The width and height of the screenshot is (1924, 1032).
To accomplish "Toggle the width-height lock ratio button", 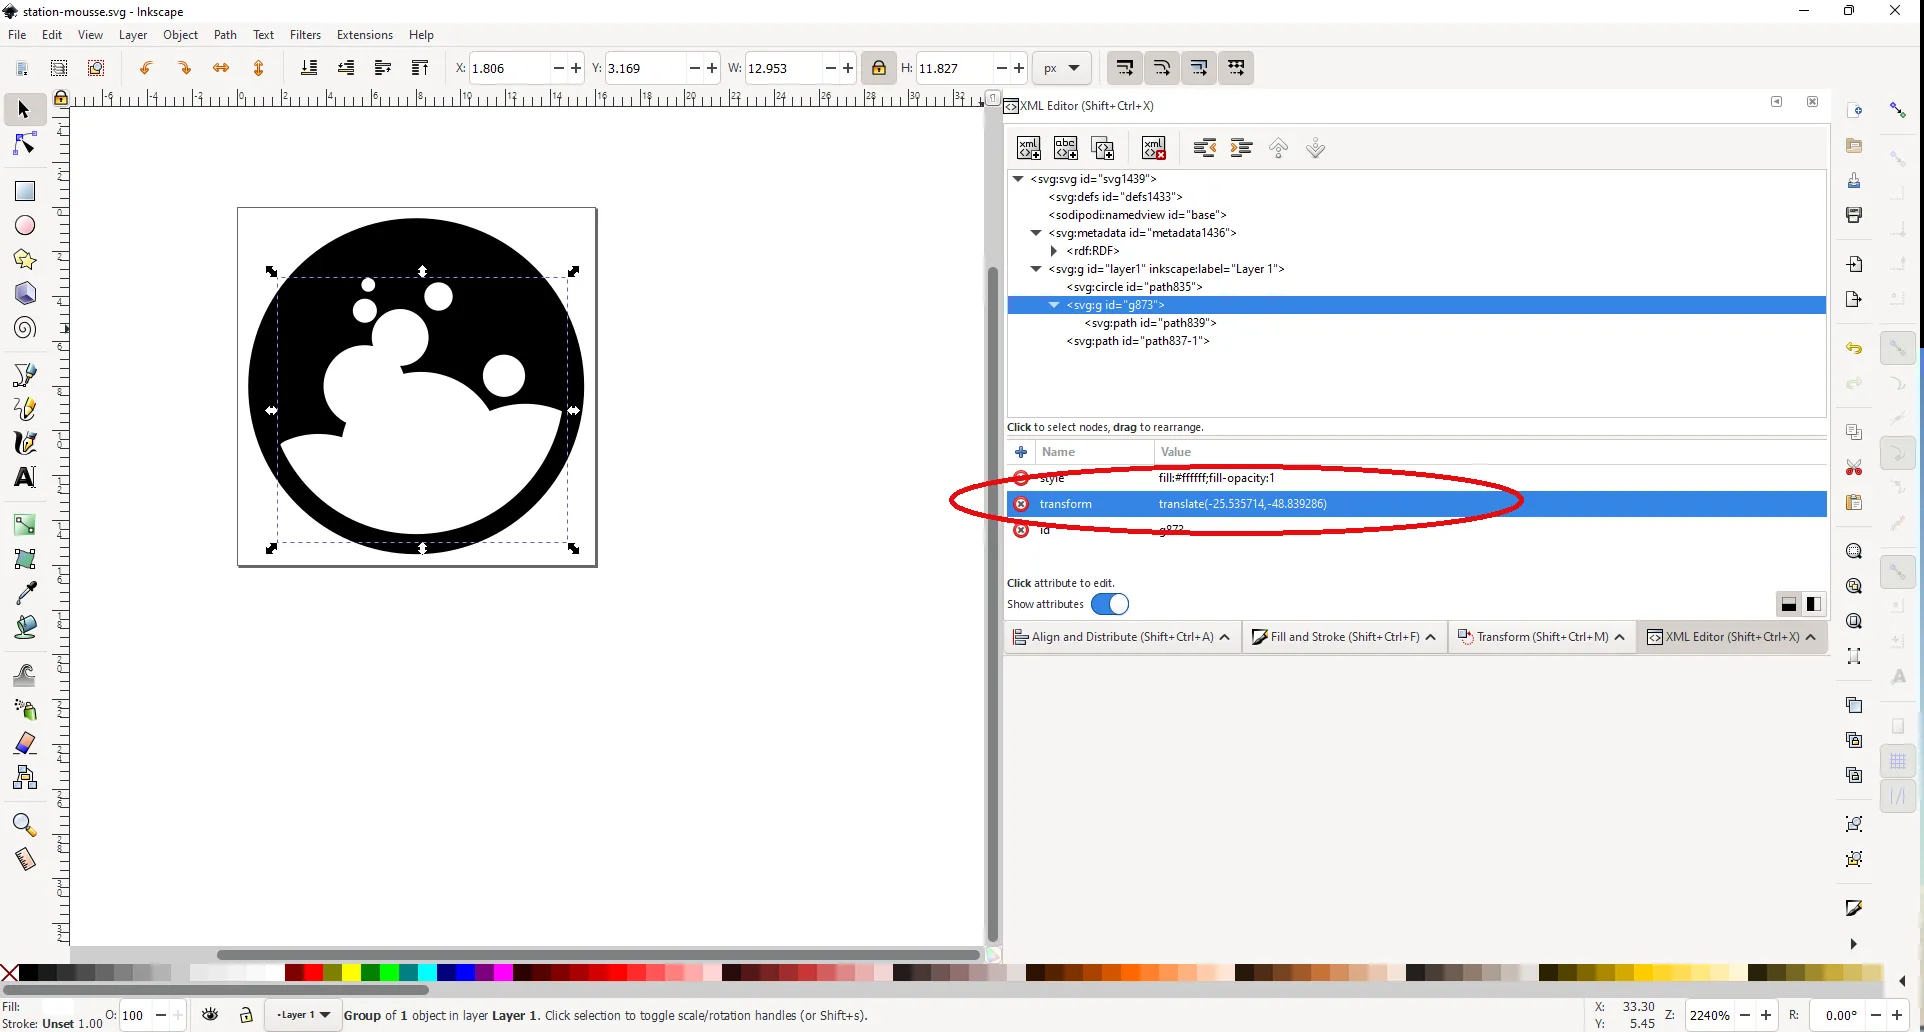I will pos(878,68).
